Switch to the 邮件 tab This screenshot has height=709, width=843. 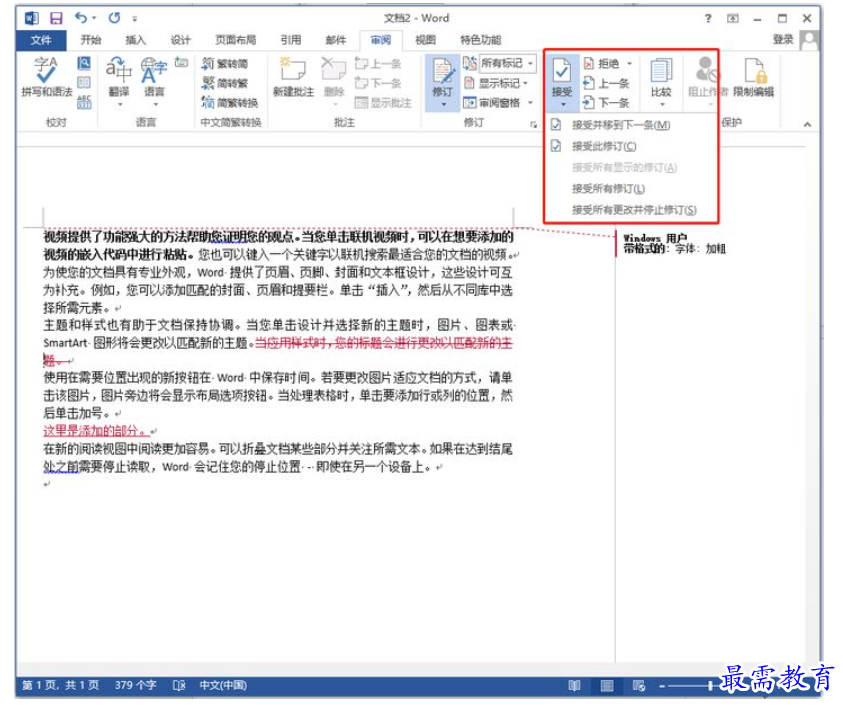(335, 40)
